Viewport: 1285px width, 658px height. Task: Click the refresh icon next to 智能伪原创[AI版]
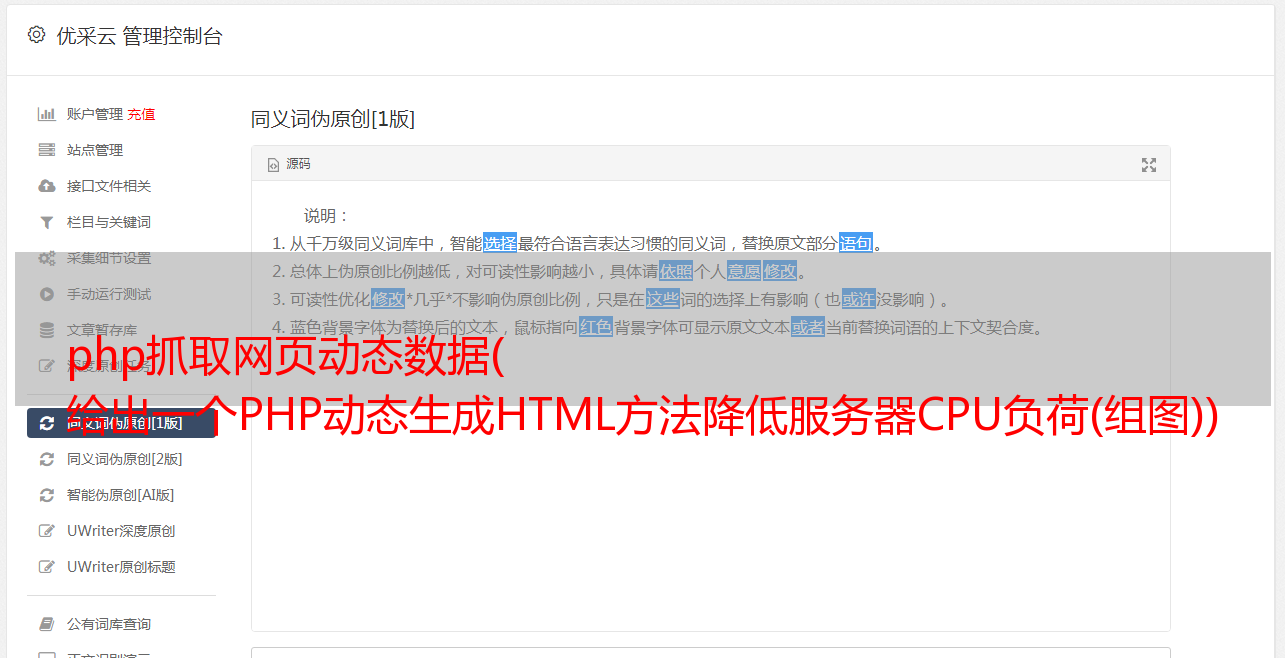coord(46,495)
